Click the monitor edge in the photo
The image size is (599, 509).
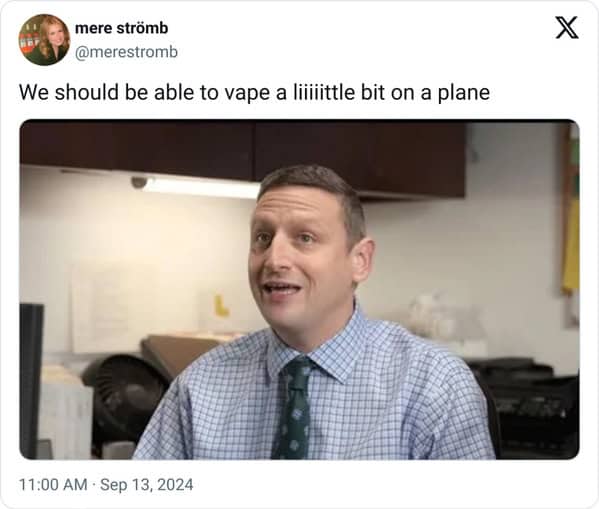click(x=31, y=381)
